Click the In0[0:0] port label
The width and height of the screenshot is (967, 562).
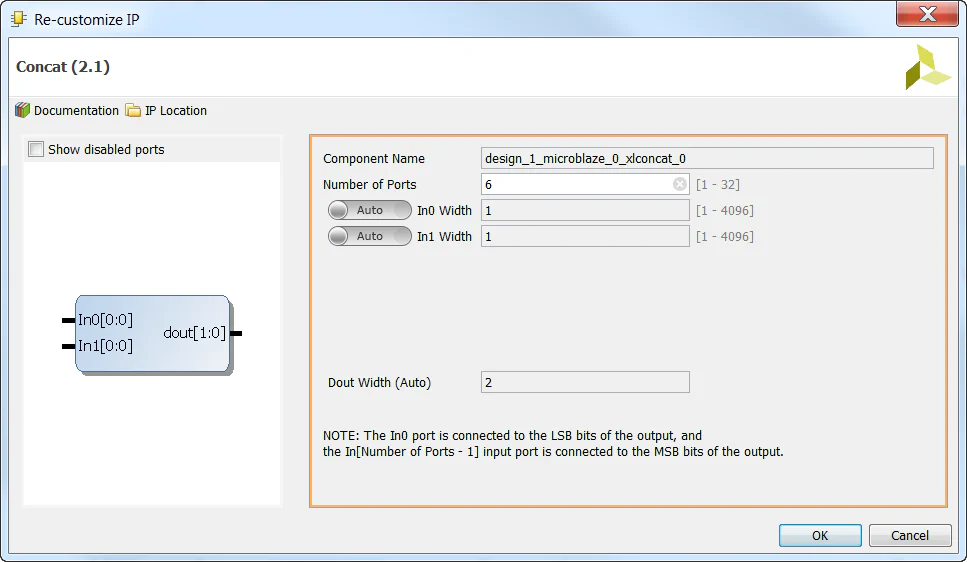(105, 320)
